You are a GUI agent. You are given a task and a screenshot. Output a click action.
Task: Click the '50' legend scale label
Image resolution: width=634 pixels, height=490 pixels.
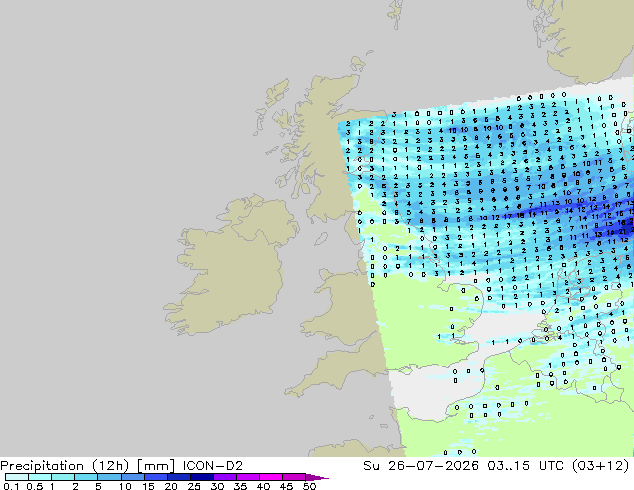coord(309,486)
